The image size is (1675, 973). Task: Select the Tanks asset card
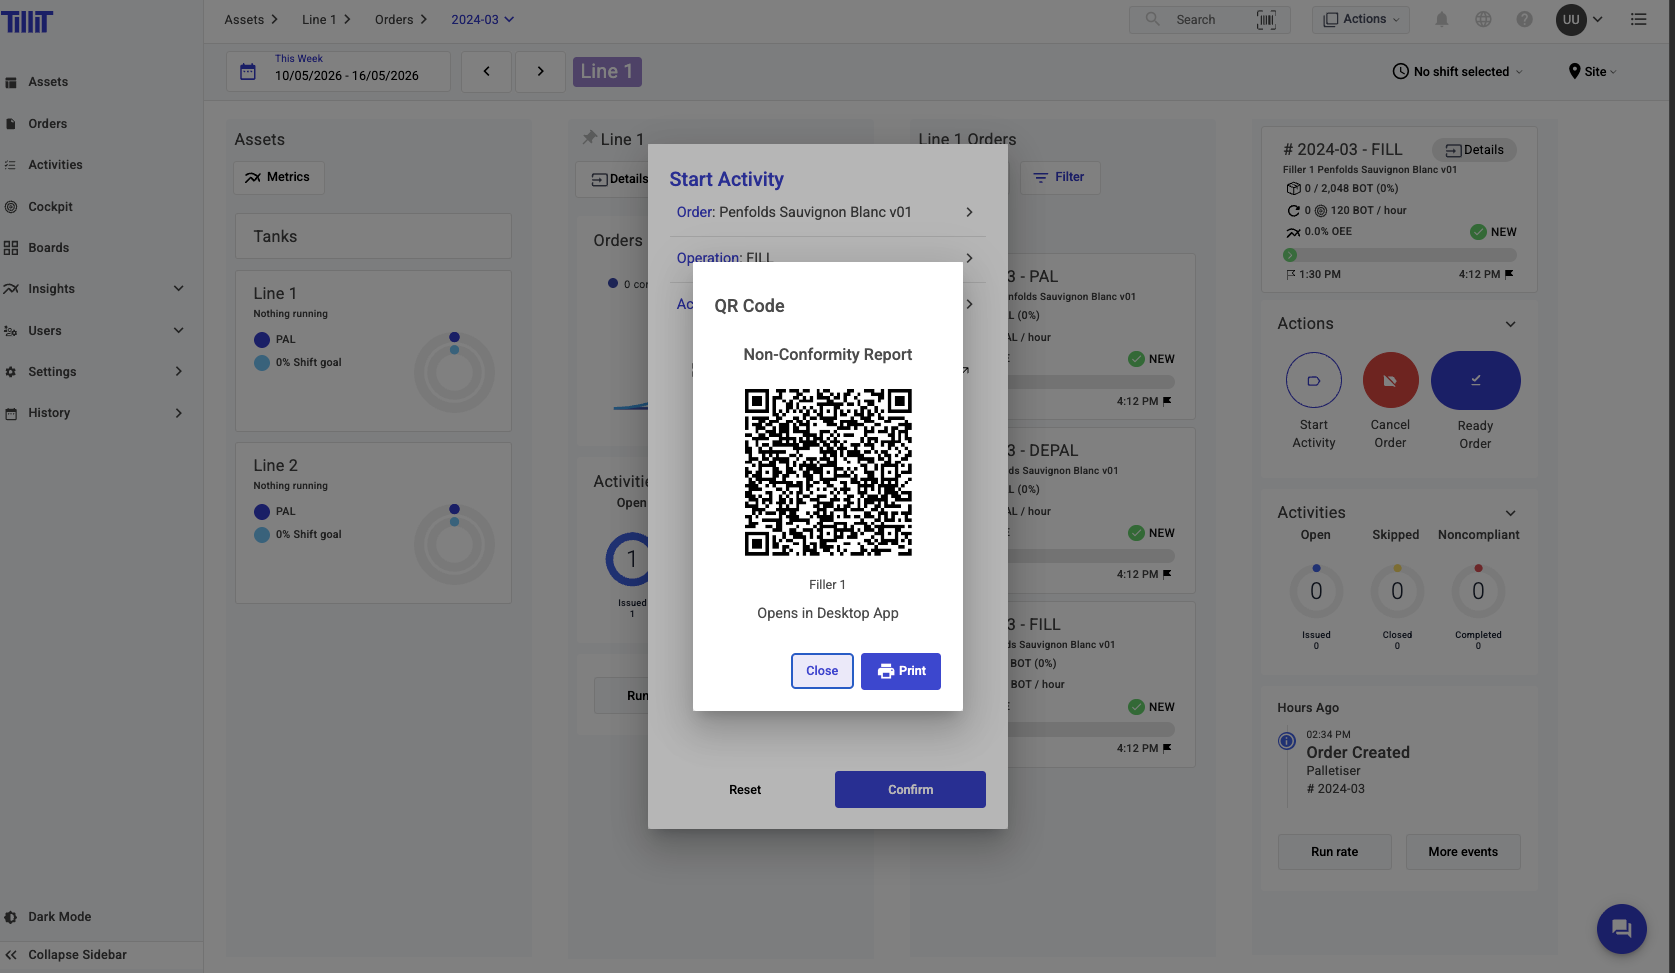tap(373, 236)
